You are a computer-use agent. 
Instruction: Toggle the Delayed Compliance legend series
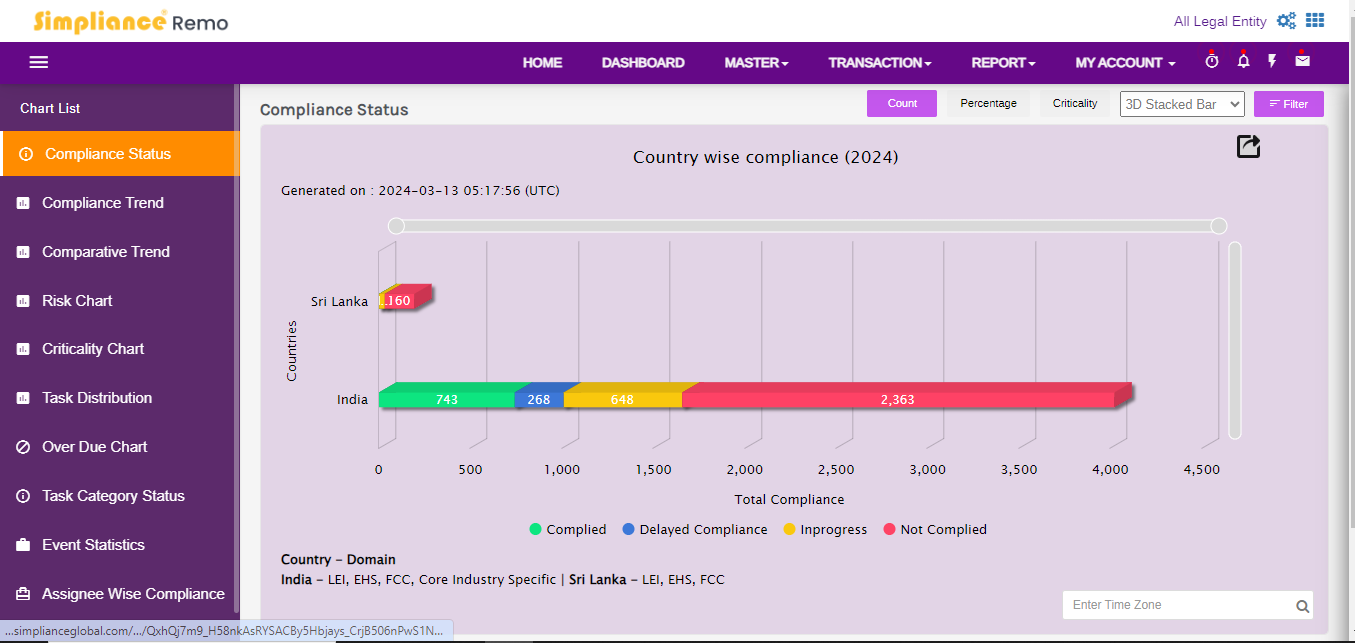[x=694, y=530]
